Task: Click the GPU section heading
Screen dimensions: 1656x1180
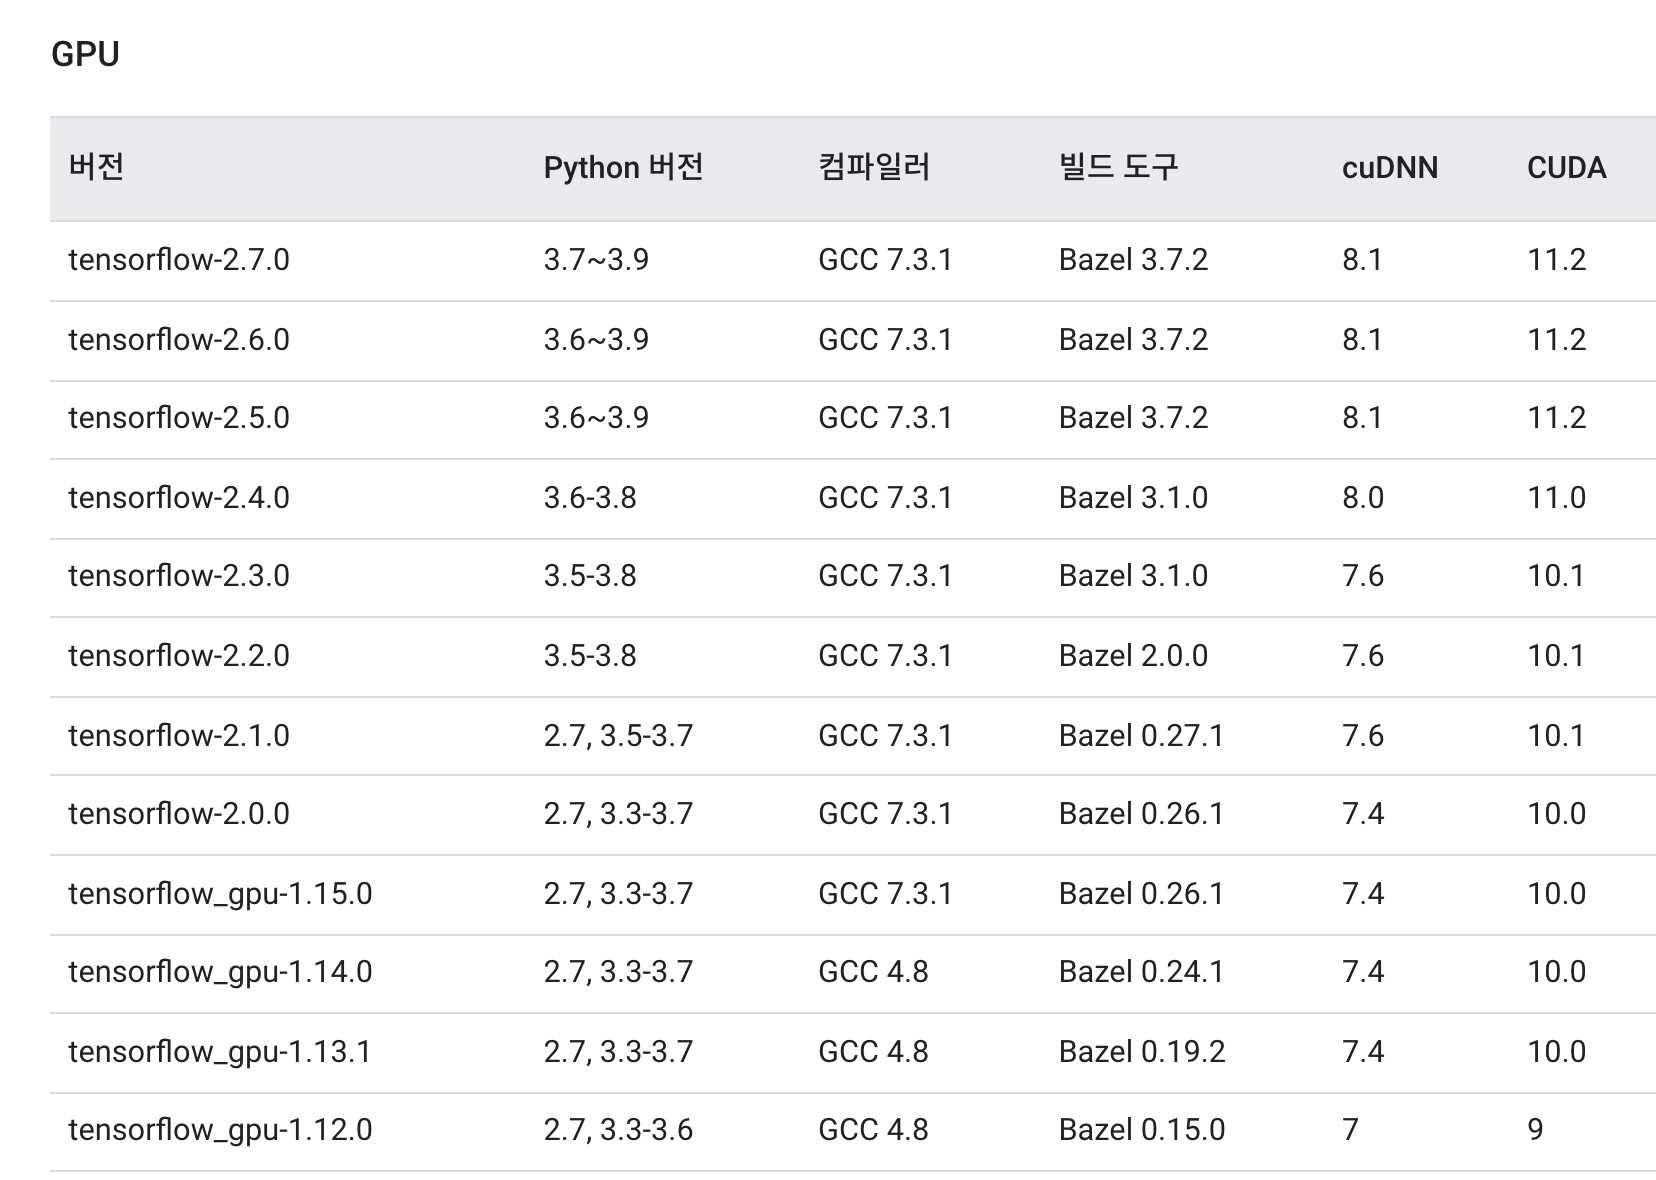Action: pyautogui.click(x=85, y=54)
